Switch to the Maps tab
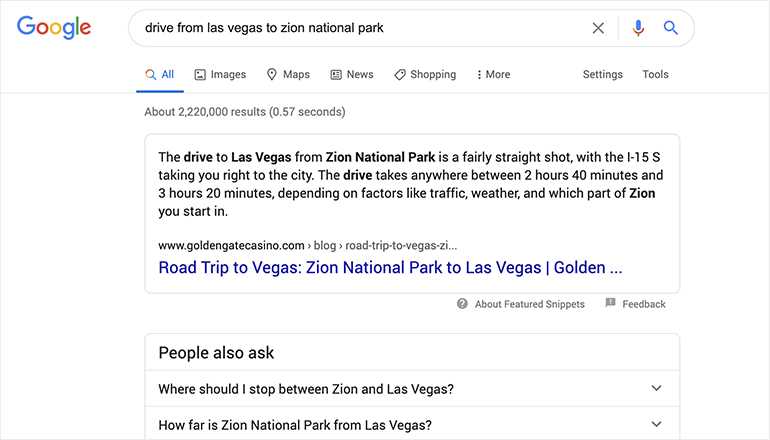The image size is (770, 440). click(x=288, y=75)
